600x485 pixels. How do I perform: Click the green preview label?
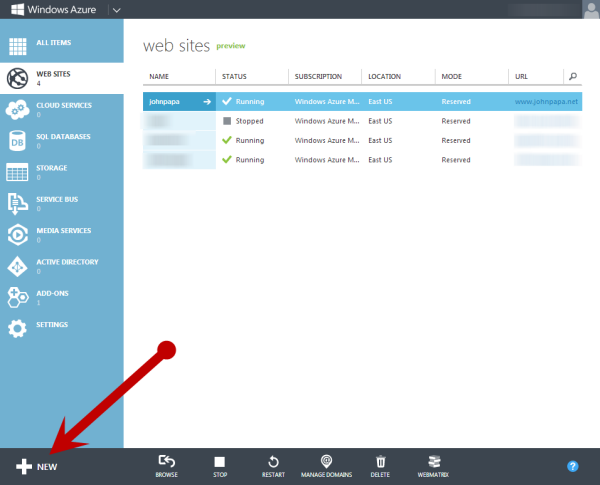tap(231, 46)
